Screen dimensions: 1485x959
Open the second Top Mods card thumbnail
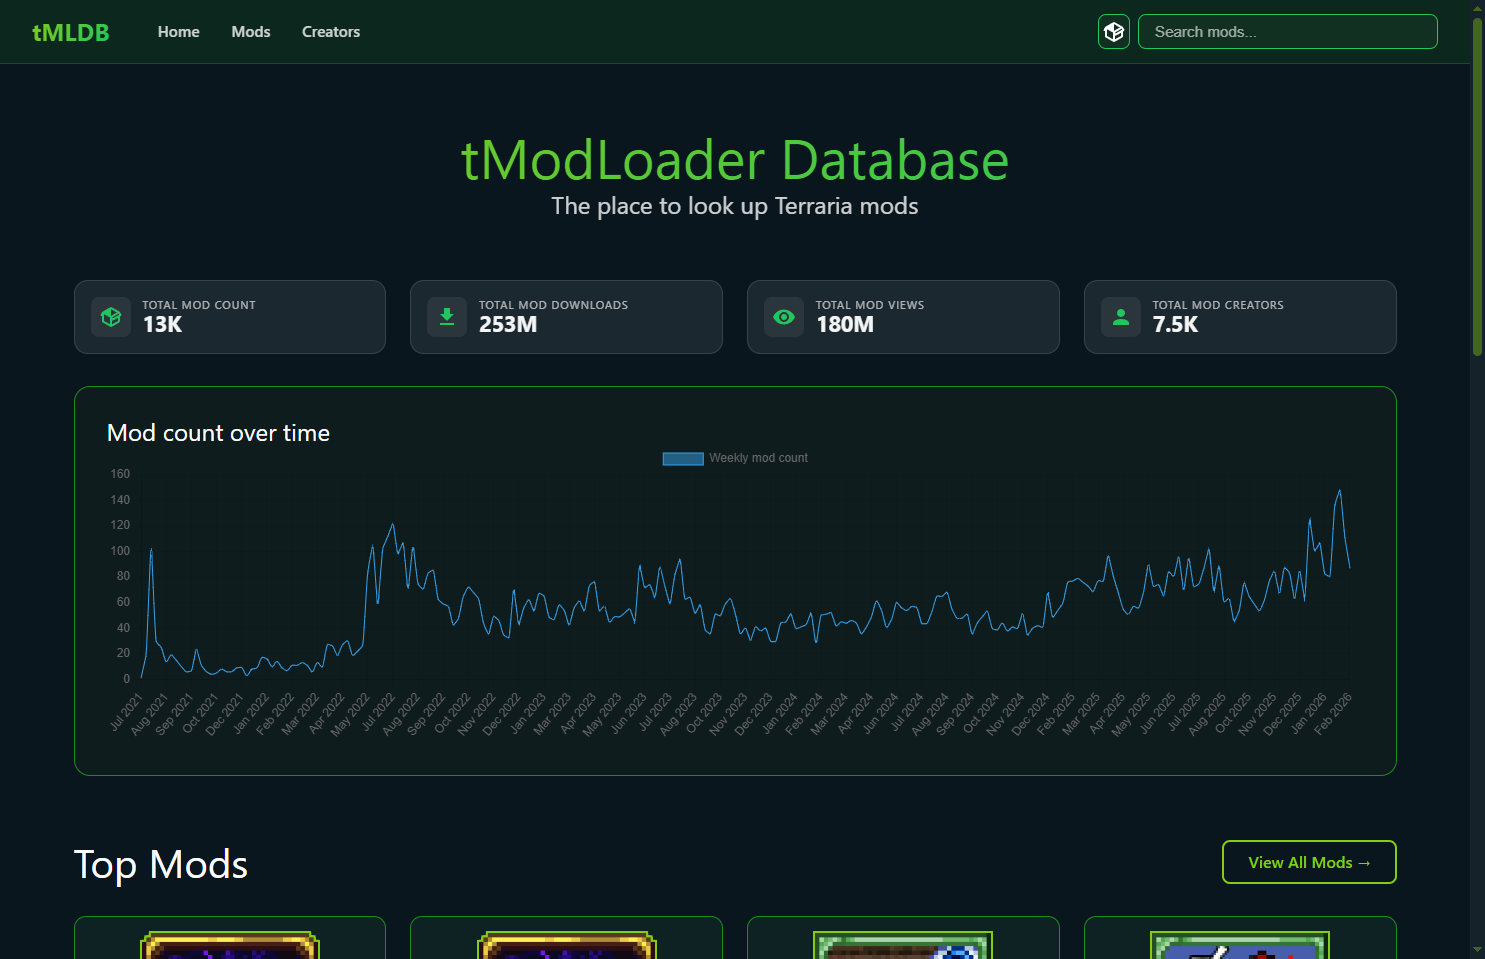(566, 944)
